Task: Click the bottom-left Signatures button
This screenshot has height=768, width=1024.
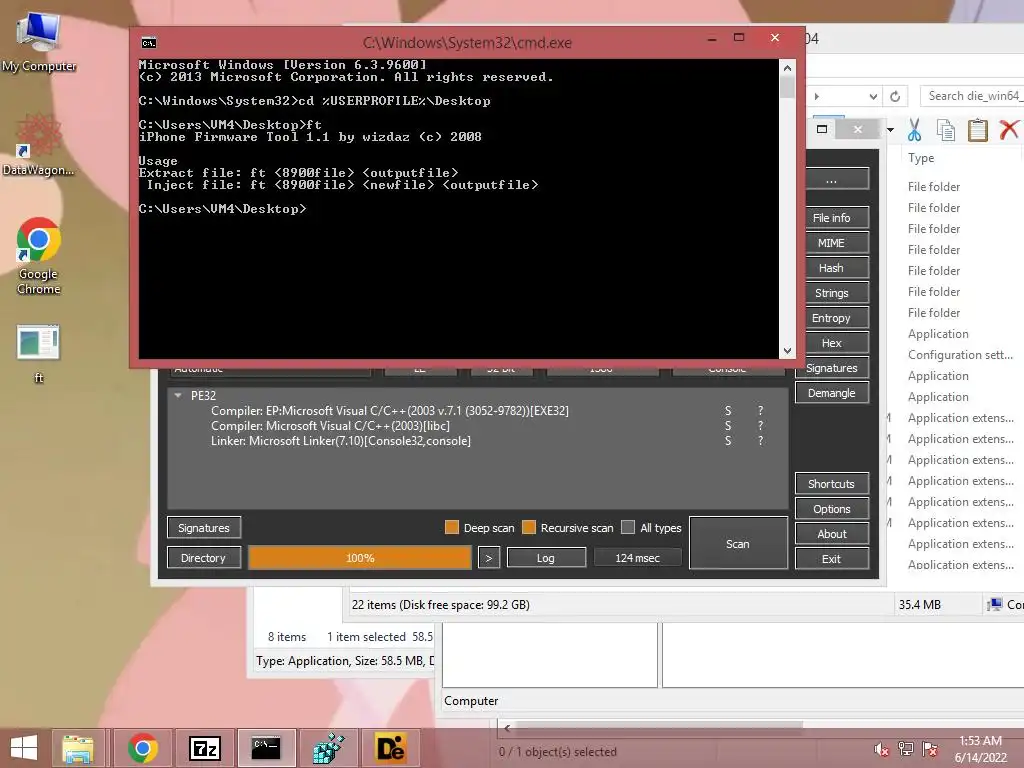Action: (204, 528)
